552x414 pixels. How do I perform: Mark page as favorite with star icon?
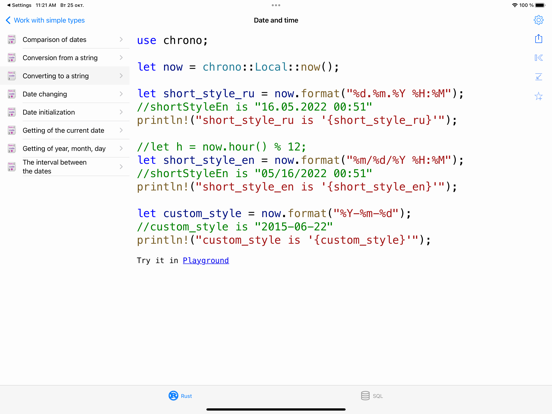click(538, 96)
